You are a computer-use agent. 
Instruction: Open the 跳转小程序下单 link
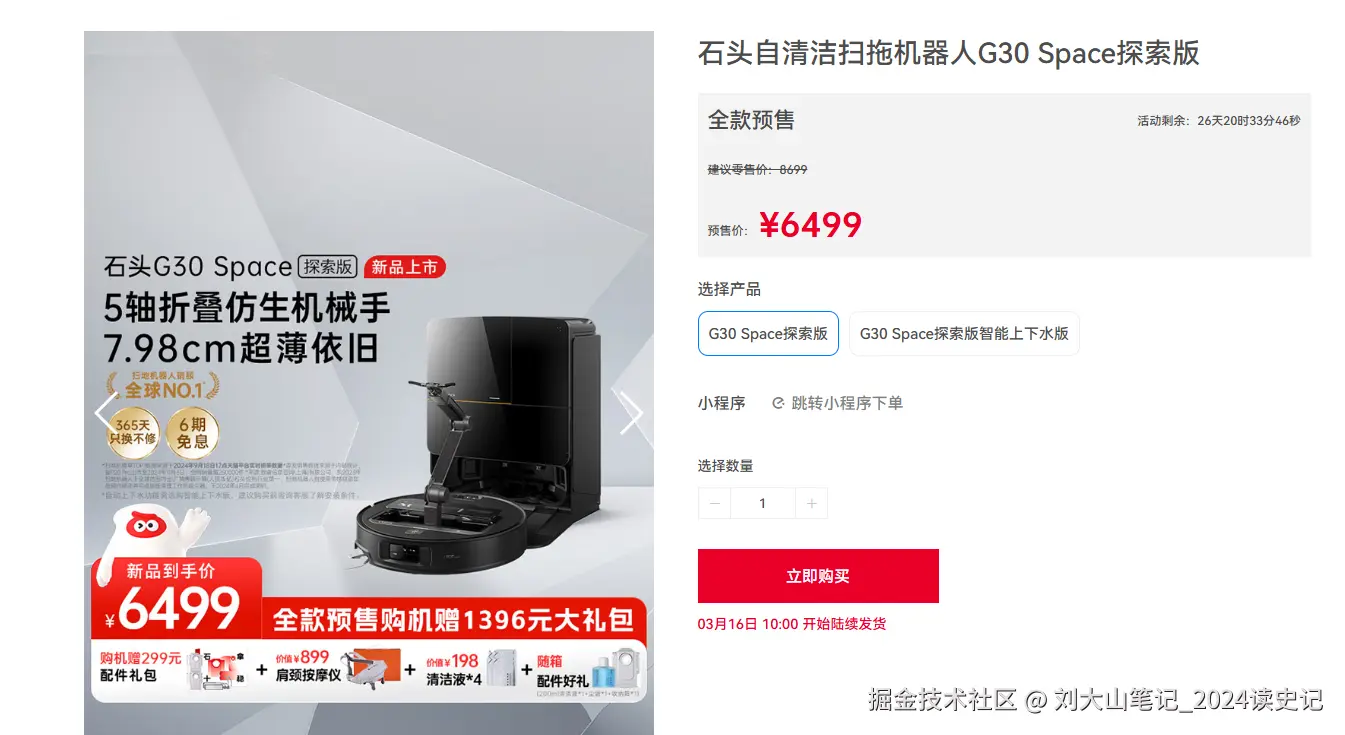(847, 403)
